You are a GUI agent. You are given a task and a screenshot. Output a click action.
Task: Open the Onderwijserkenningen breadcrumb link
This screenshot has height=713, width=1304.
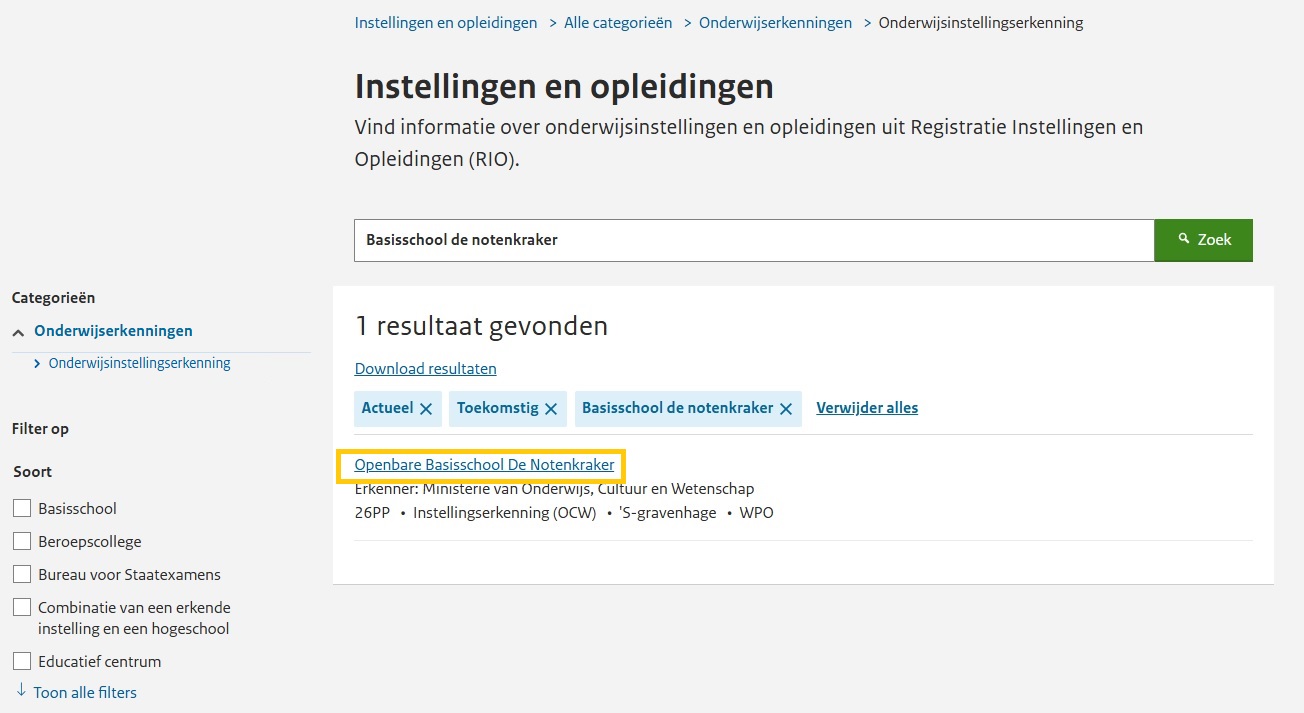(776, 22)
